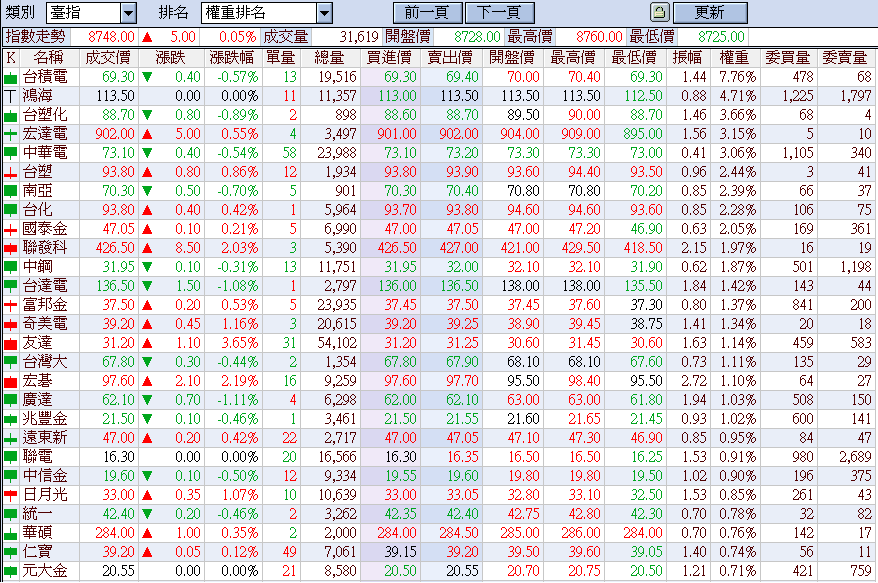
Task: Click the candlestick icon for 台達電
Action: (11, 286)
